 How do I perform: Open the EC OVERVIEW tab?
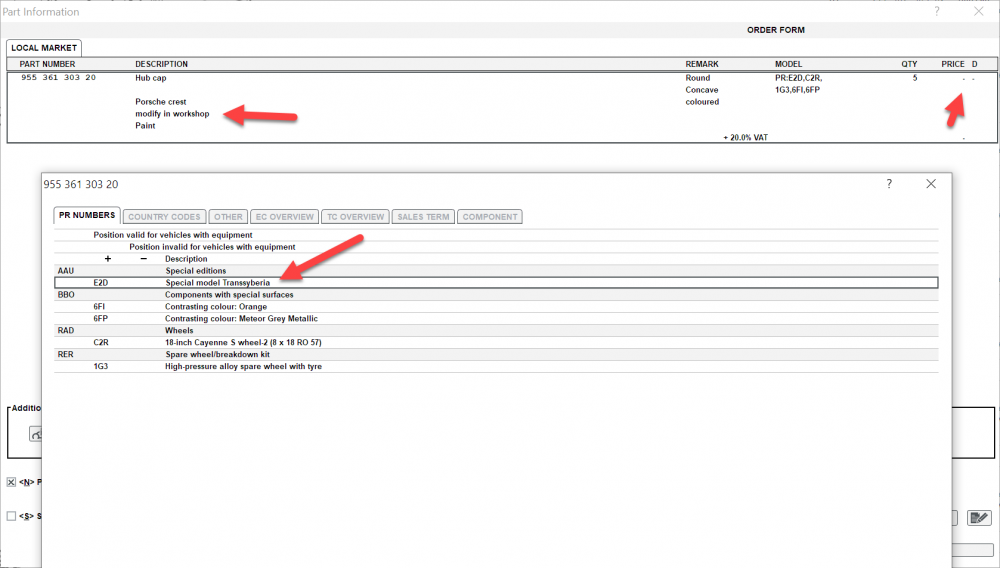click(x=285, y=216)
